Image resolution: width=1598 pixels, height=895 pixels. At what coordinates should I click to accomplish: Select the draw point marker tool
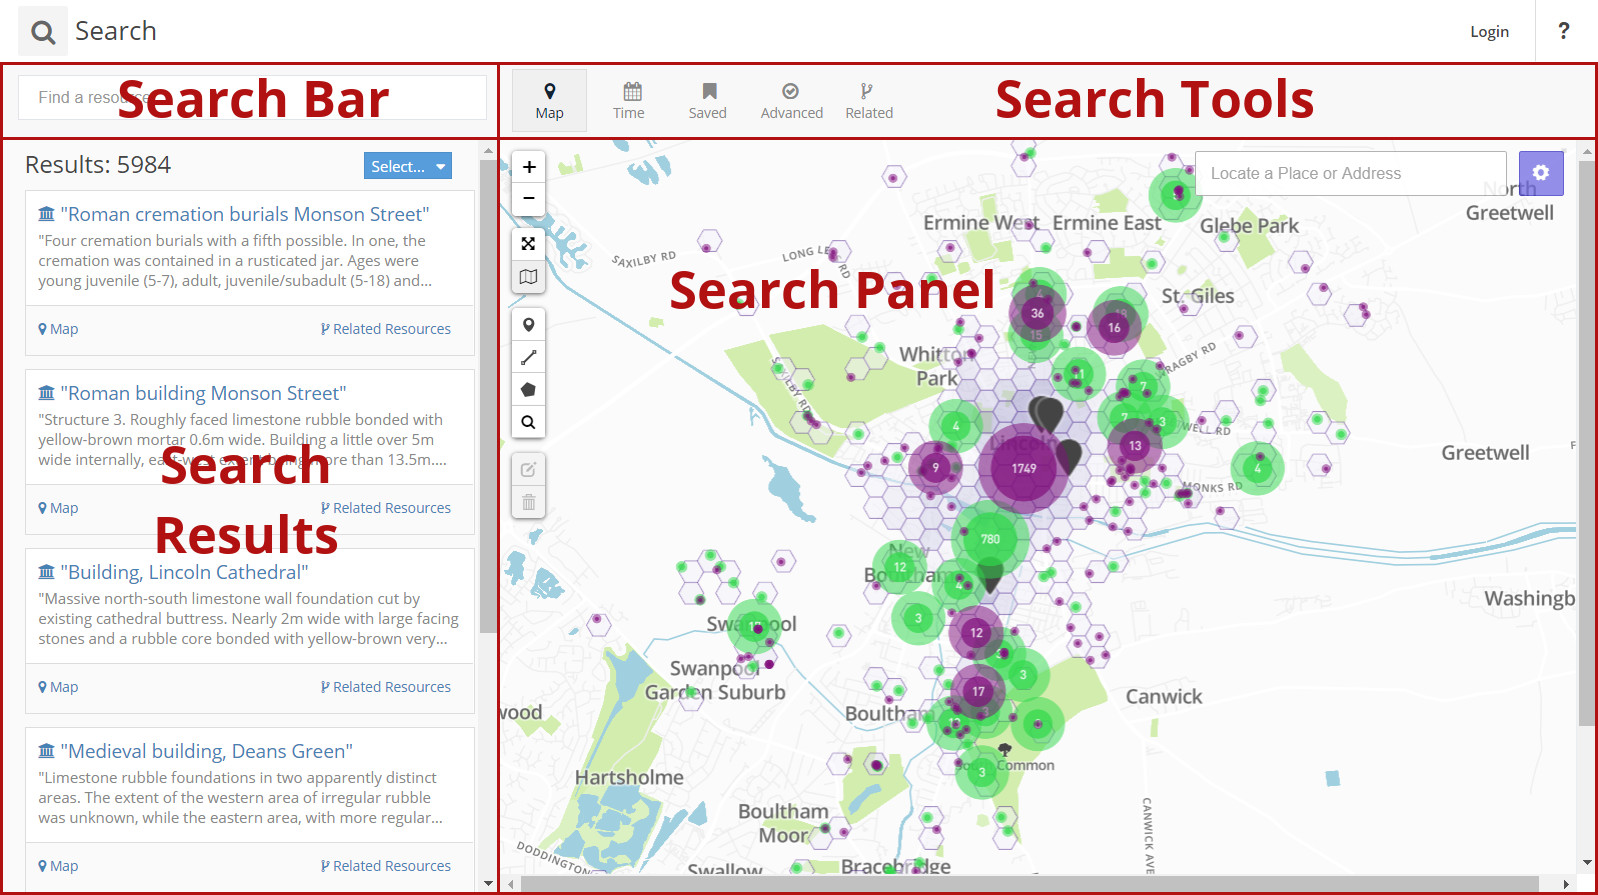(529, 325)
